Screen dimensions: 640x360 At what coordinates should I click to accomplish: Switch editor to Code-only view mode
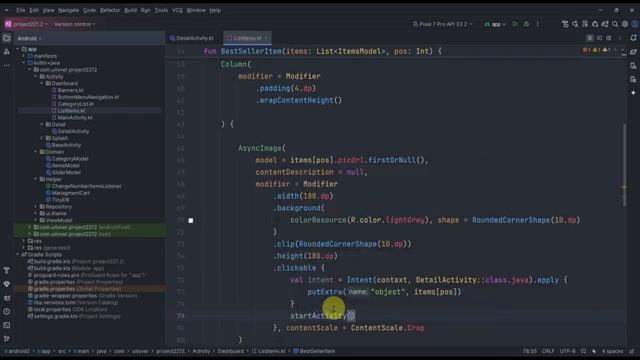click(x=589, y=38)
